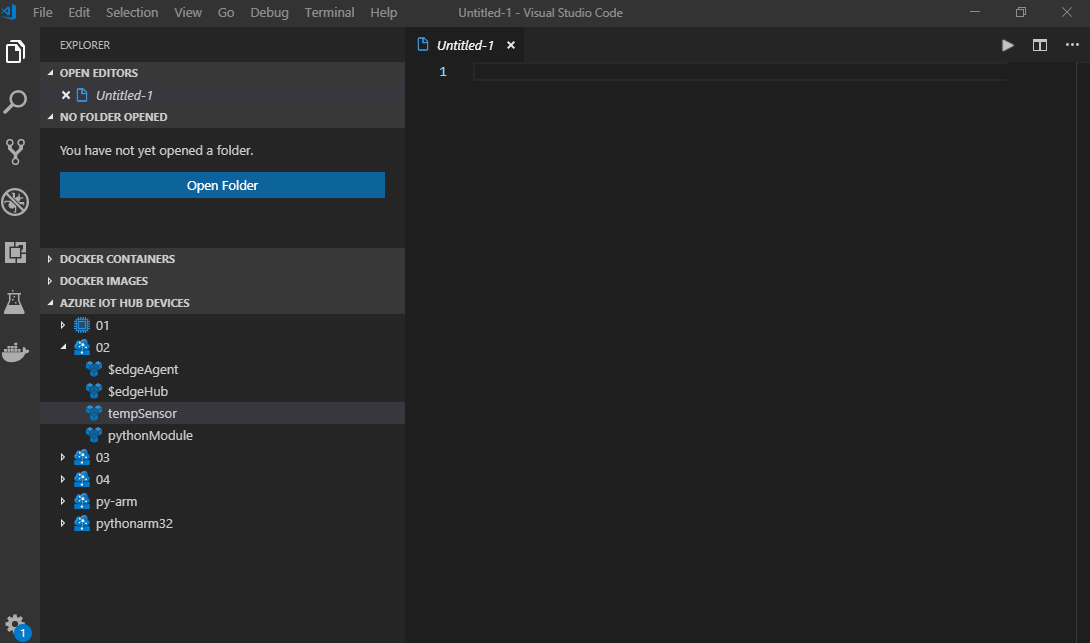Open the editor More Actions ellipsis
The image size is (1090, 643).
[1072, 45]
